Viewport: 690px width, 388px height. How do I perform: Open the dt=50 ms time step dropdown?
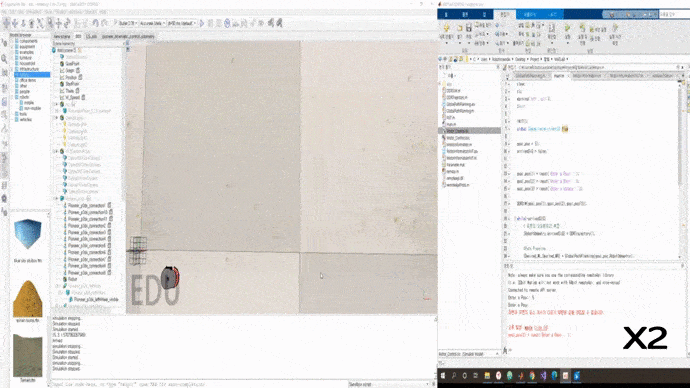coord(182,23)
